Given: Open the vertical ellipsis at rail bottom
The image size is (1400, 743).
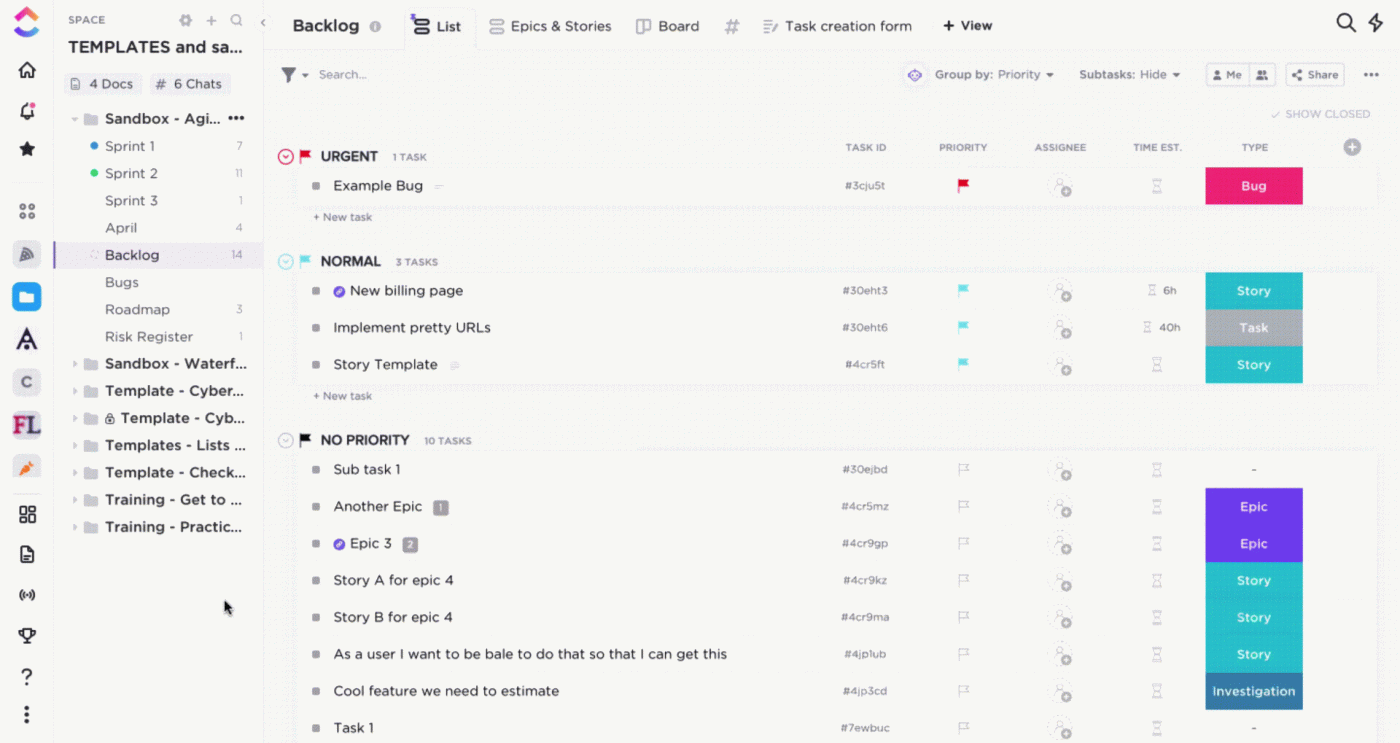Looking at the screenshot, I should coord(27,715).
